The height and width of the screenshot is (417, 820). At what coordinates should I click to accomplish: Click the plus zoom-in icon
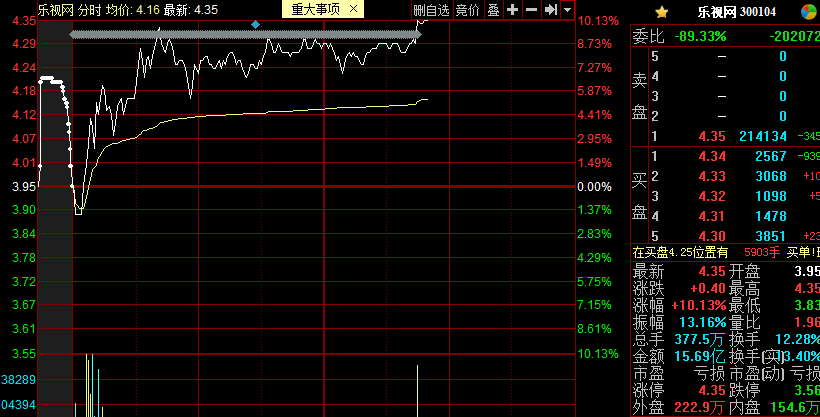point(513,10)
